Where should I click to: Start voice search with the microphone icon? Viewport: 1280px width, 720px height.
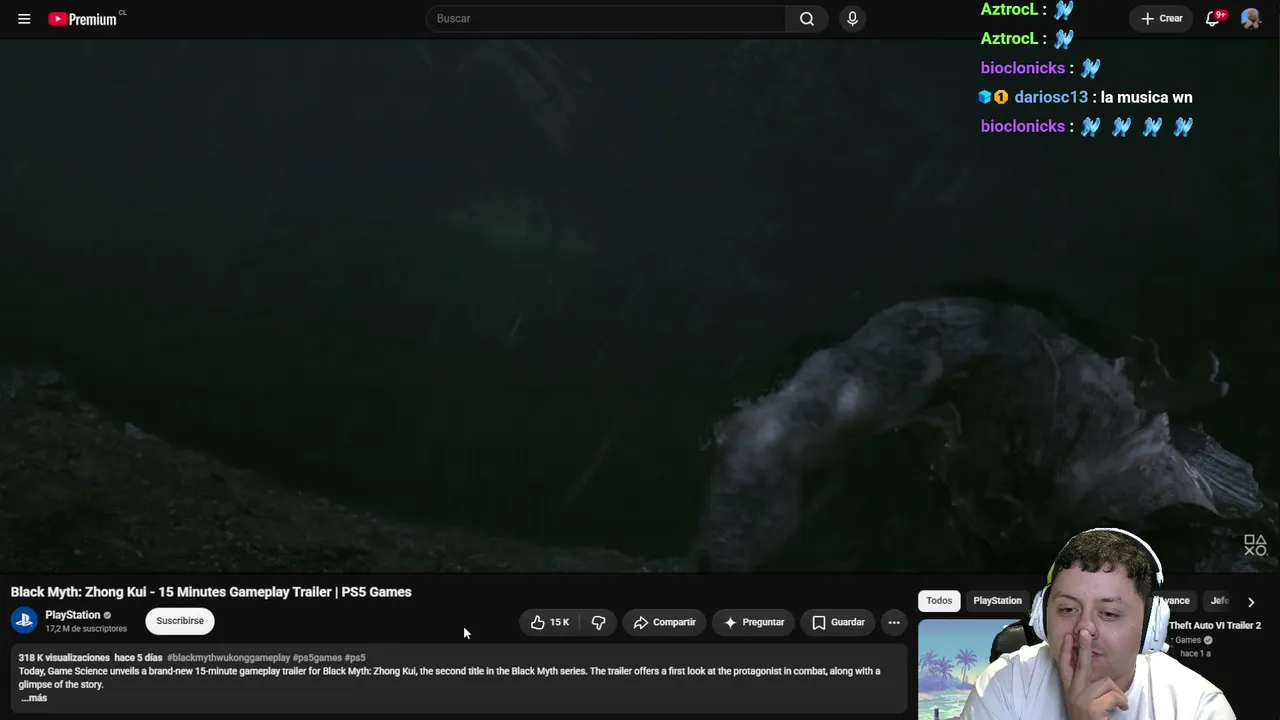pyautogui.click(x=852, y=19)
